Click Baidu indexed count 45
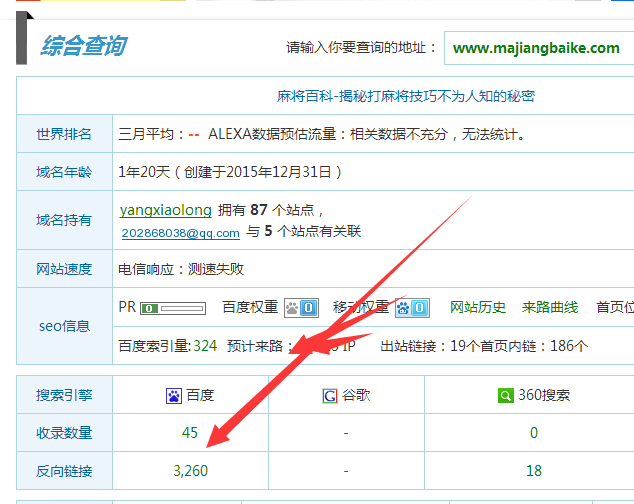Screen dimensions: 634x504 (x=189, y=433)
